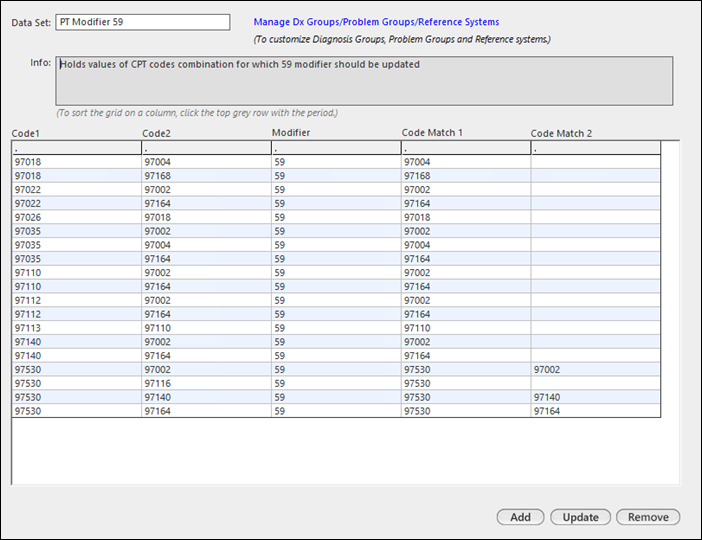
Task: Sort grid by Code Match 1 grey row
Action: tap(466, 148)
